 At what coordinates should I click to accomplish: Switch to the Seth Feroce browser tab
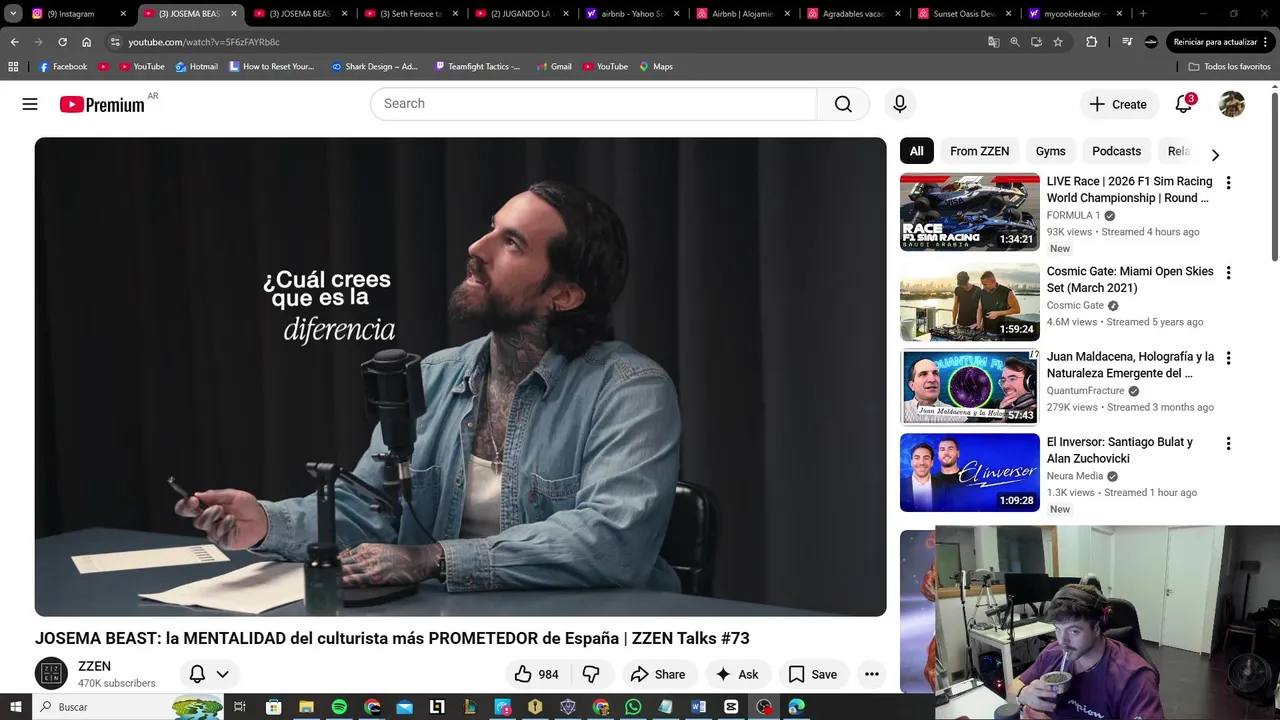tap(412, 14)
